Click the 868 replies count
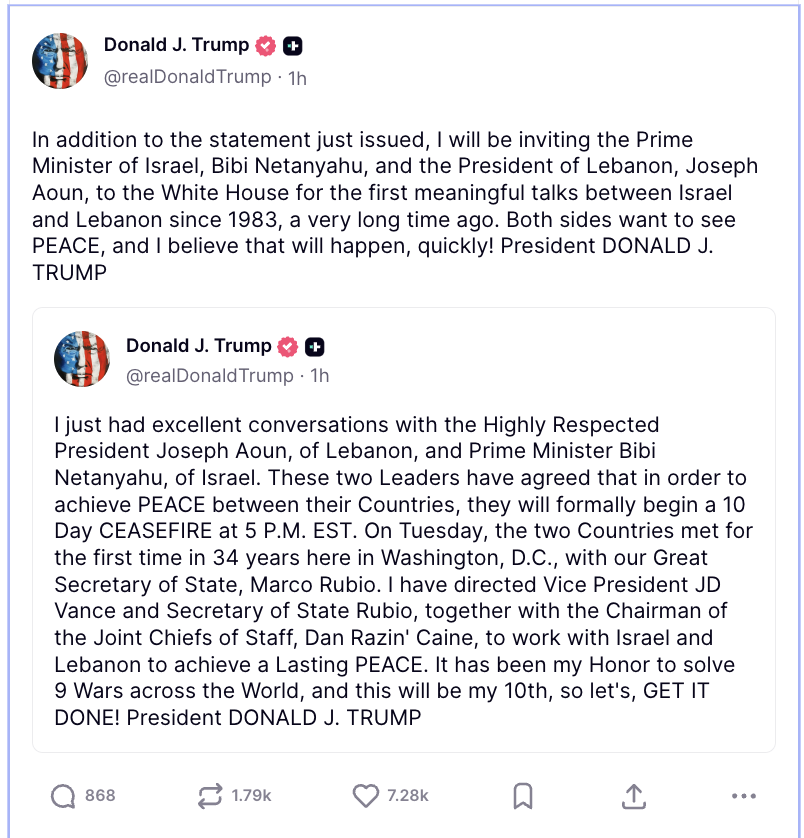The image size is (804, 838). click(x=100, y=796)
